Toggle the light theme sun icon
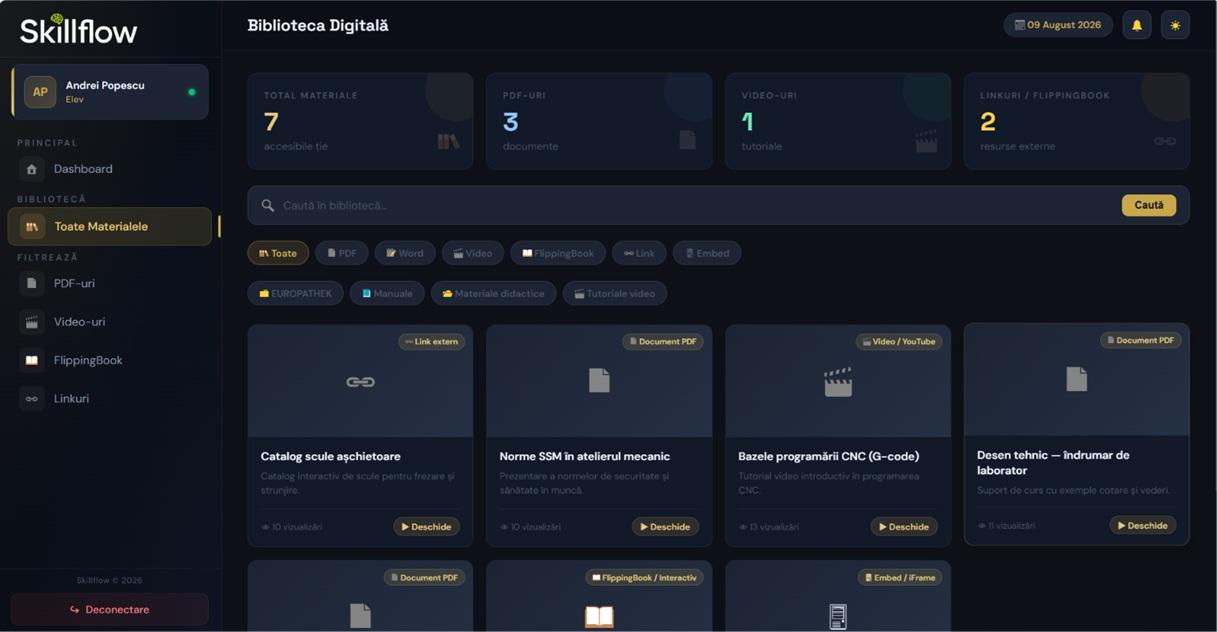This screenshot has width=1217, height=632. click(1175, 25)
